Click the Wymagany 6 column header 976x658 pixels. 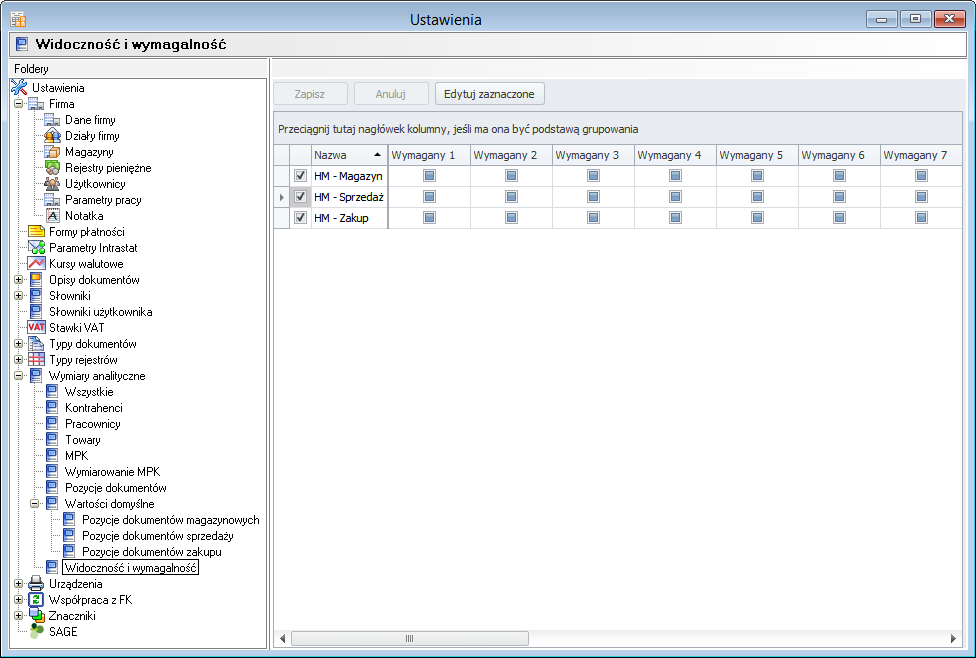click(x=840, y=155)
